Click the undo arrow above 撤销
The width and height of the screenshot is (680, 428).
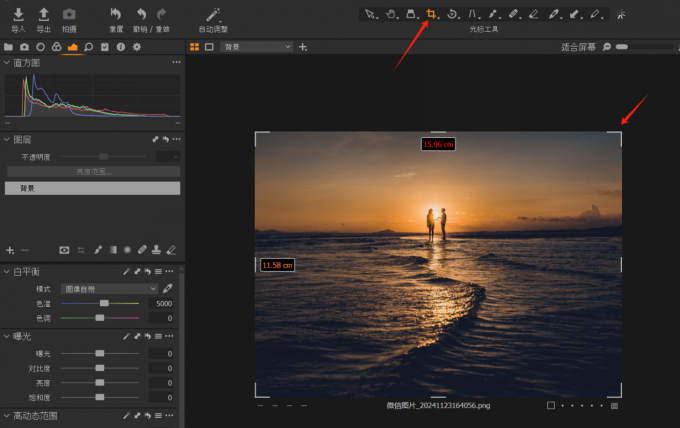[x=141, y=14]
